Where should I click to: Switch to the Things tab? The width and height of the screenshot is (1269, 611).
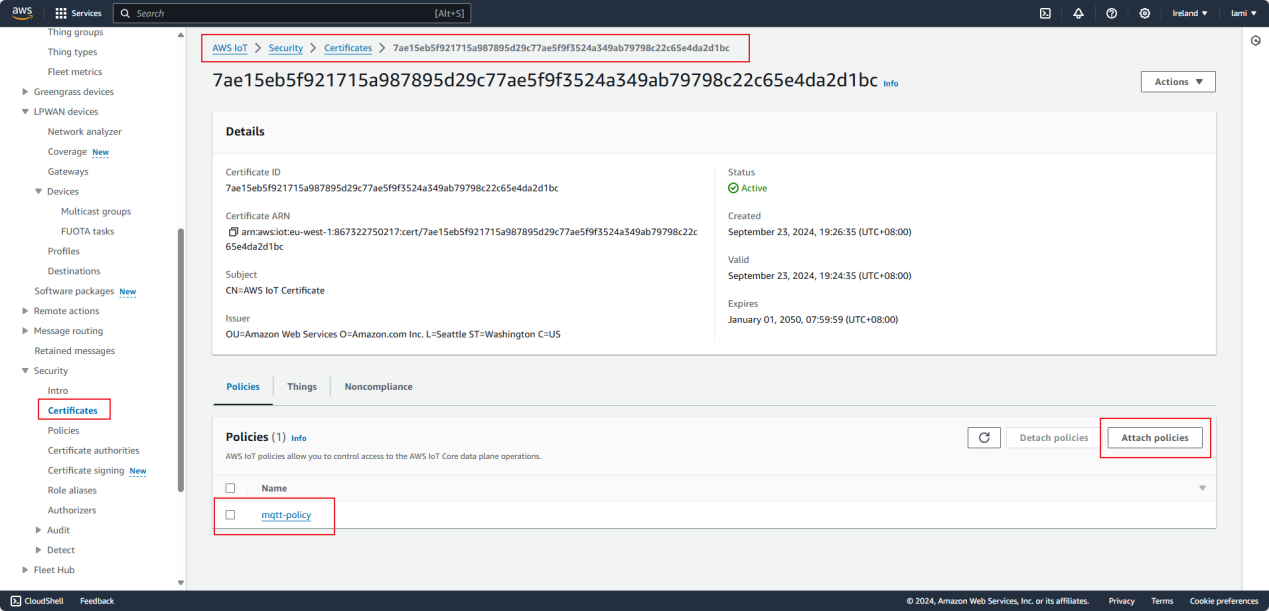tap(302, 386)
